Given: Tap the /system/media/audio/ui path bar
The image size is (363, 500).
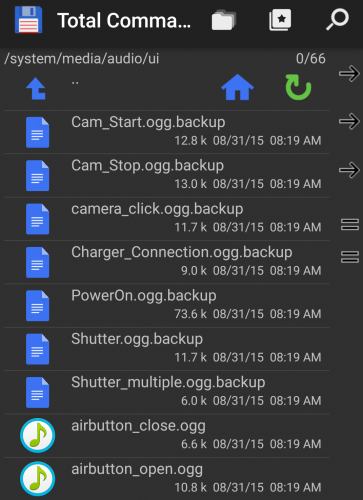Looking at the screenshot, I should pyautogui.click(x=165, y=59).
